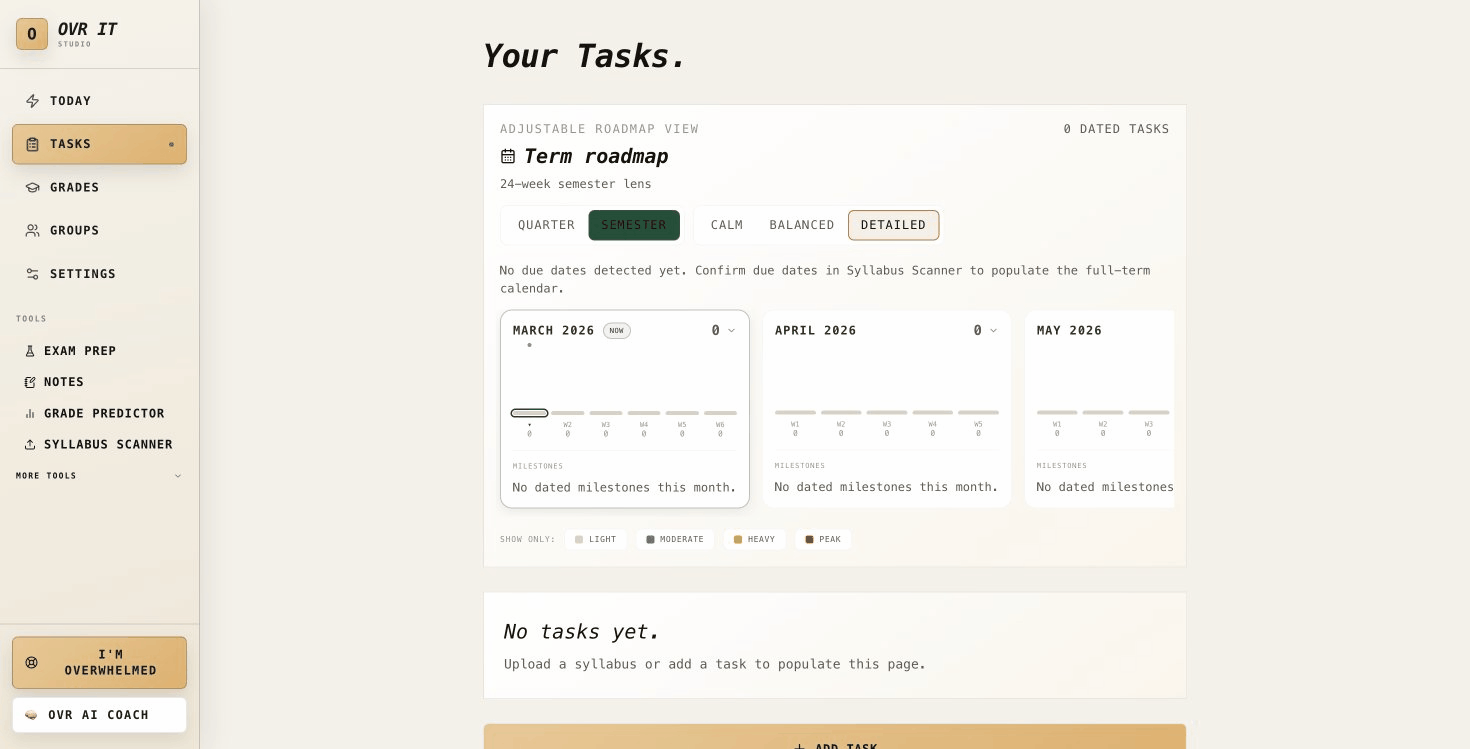Click the I'm Overwhelmed button
Screen dimensions: 1470x749
99,662
